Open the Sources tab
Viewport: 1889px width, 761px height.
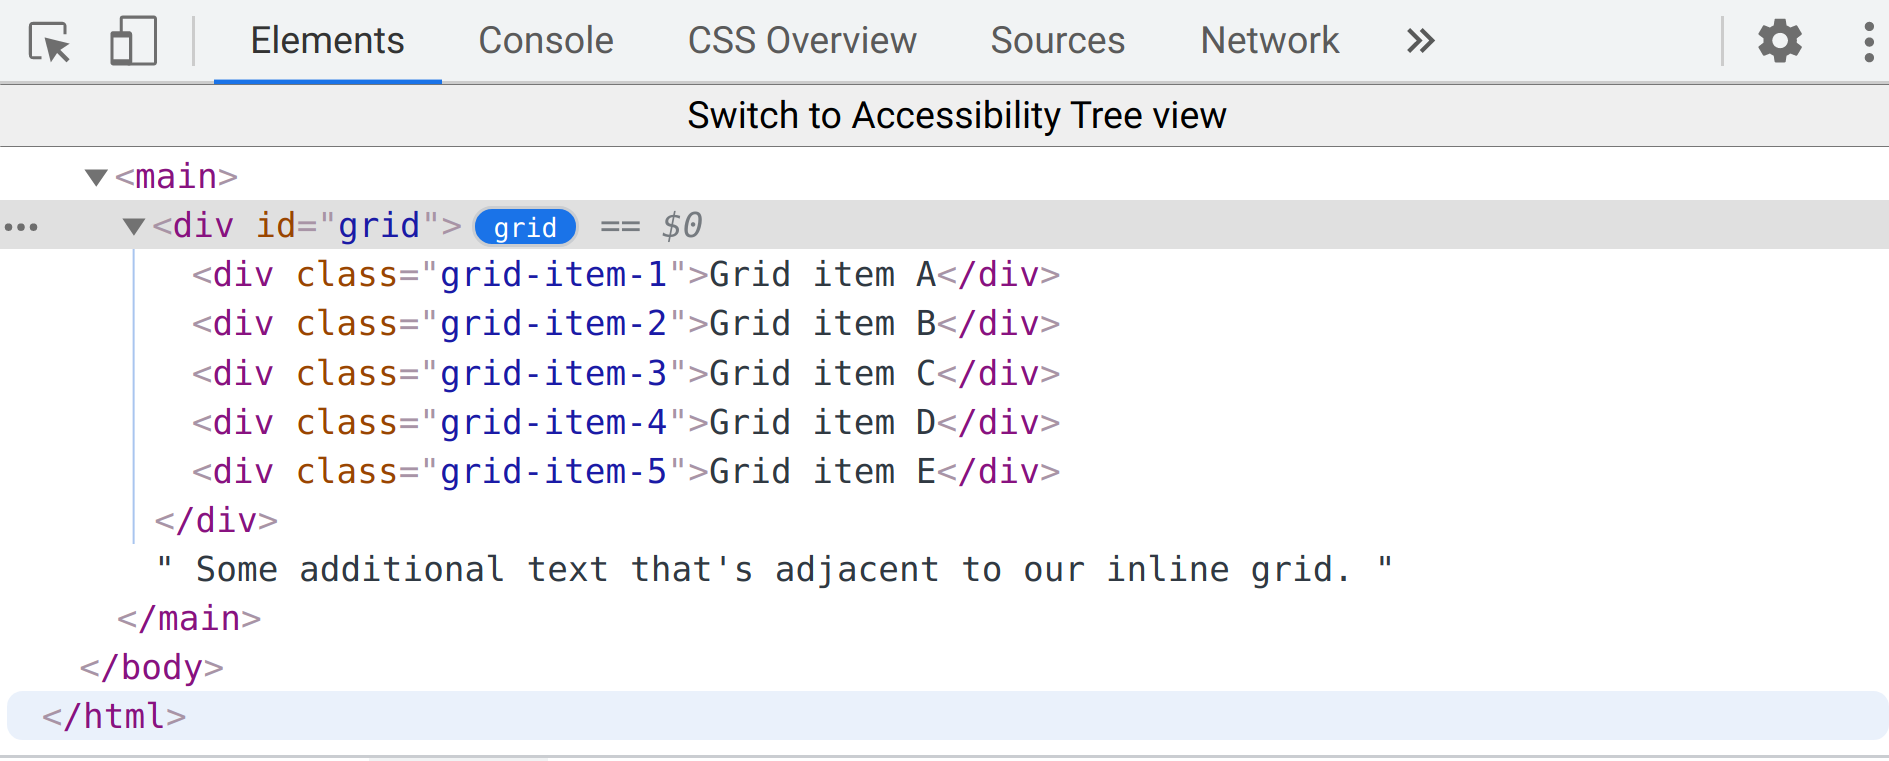point(1058,41)
